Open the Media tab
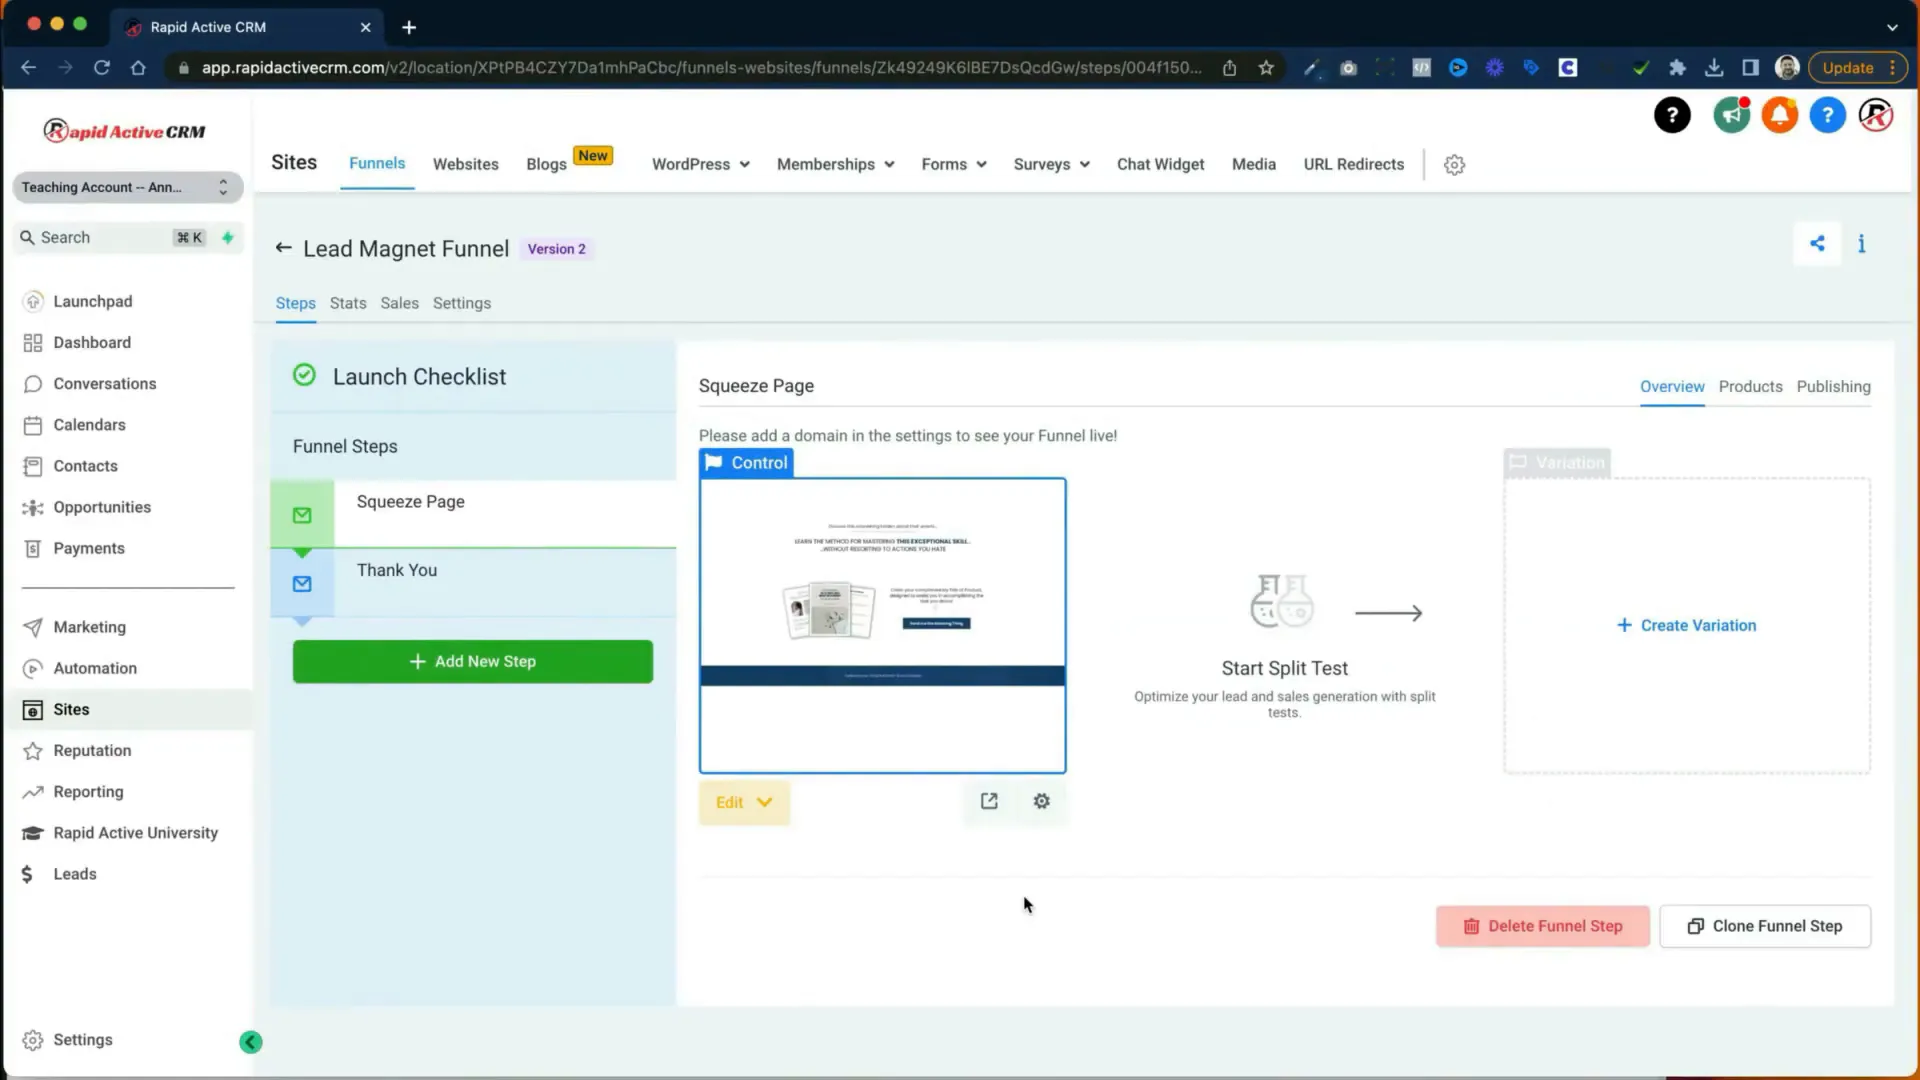Viewport: 1920px width, 1080px height. click(1253, 164)
